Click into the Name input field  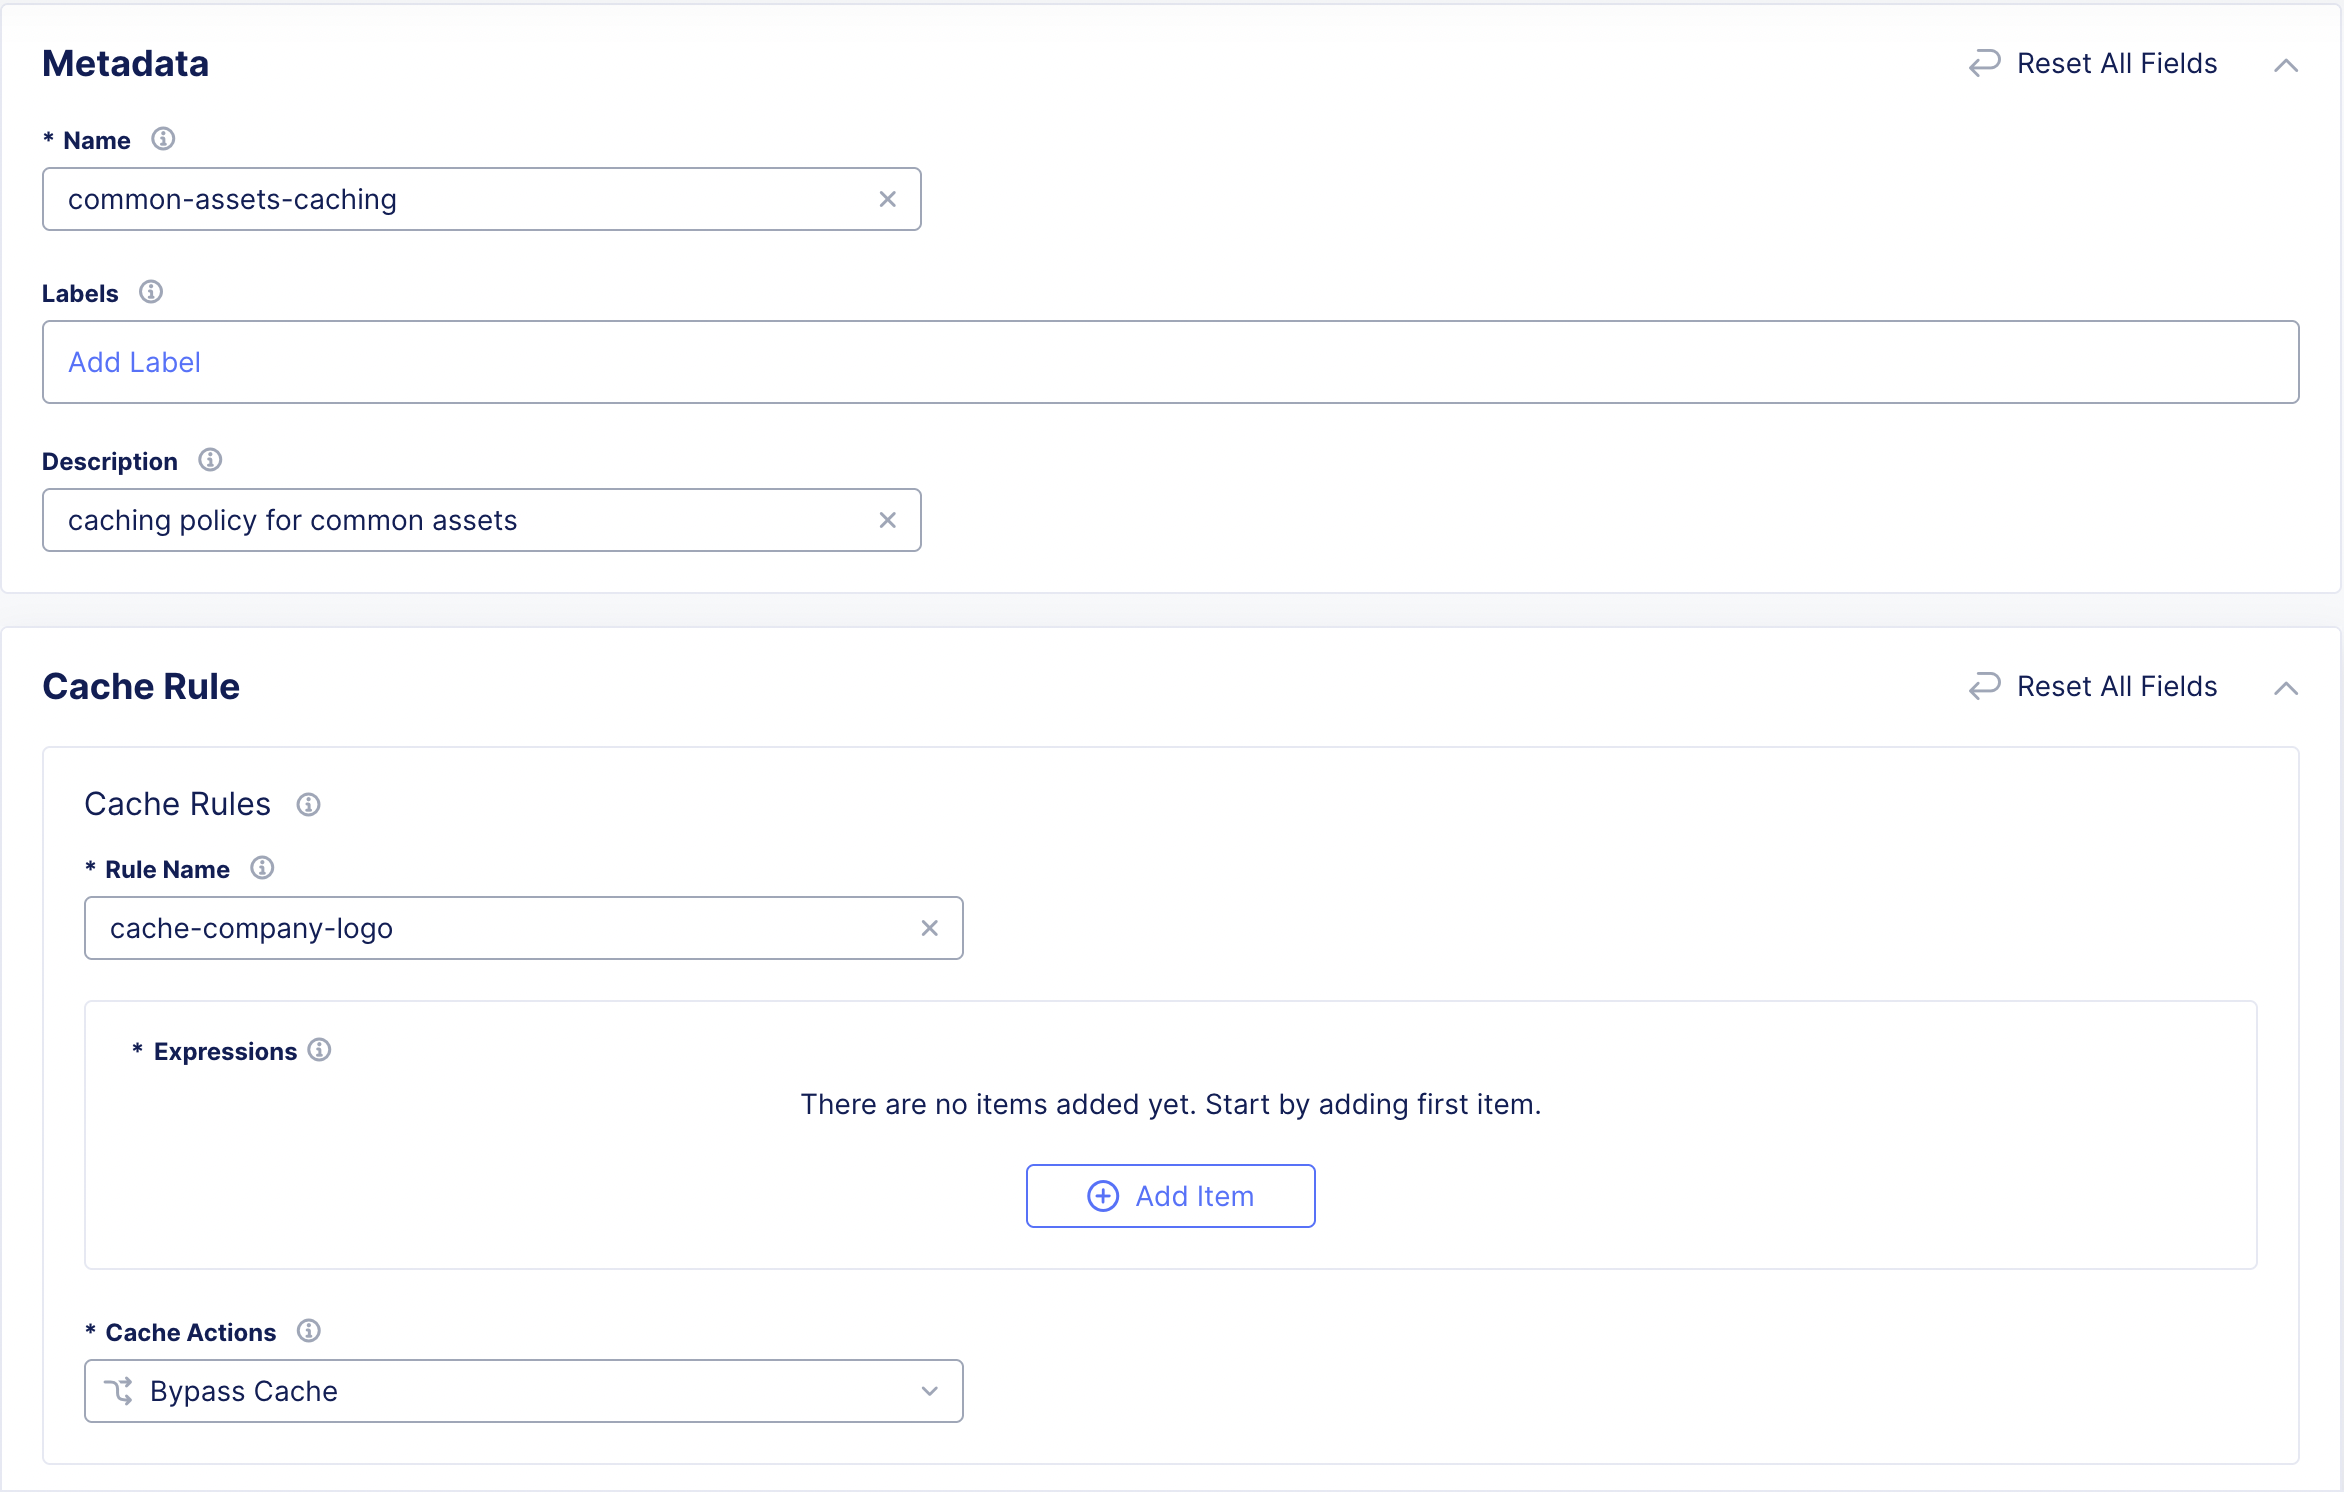click(460, 199)
